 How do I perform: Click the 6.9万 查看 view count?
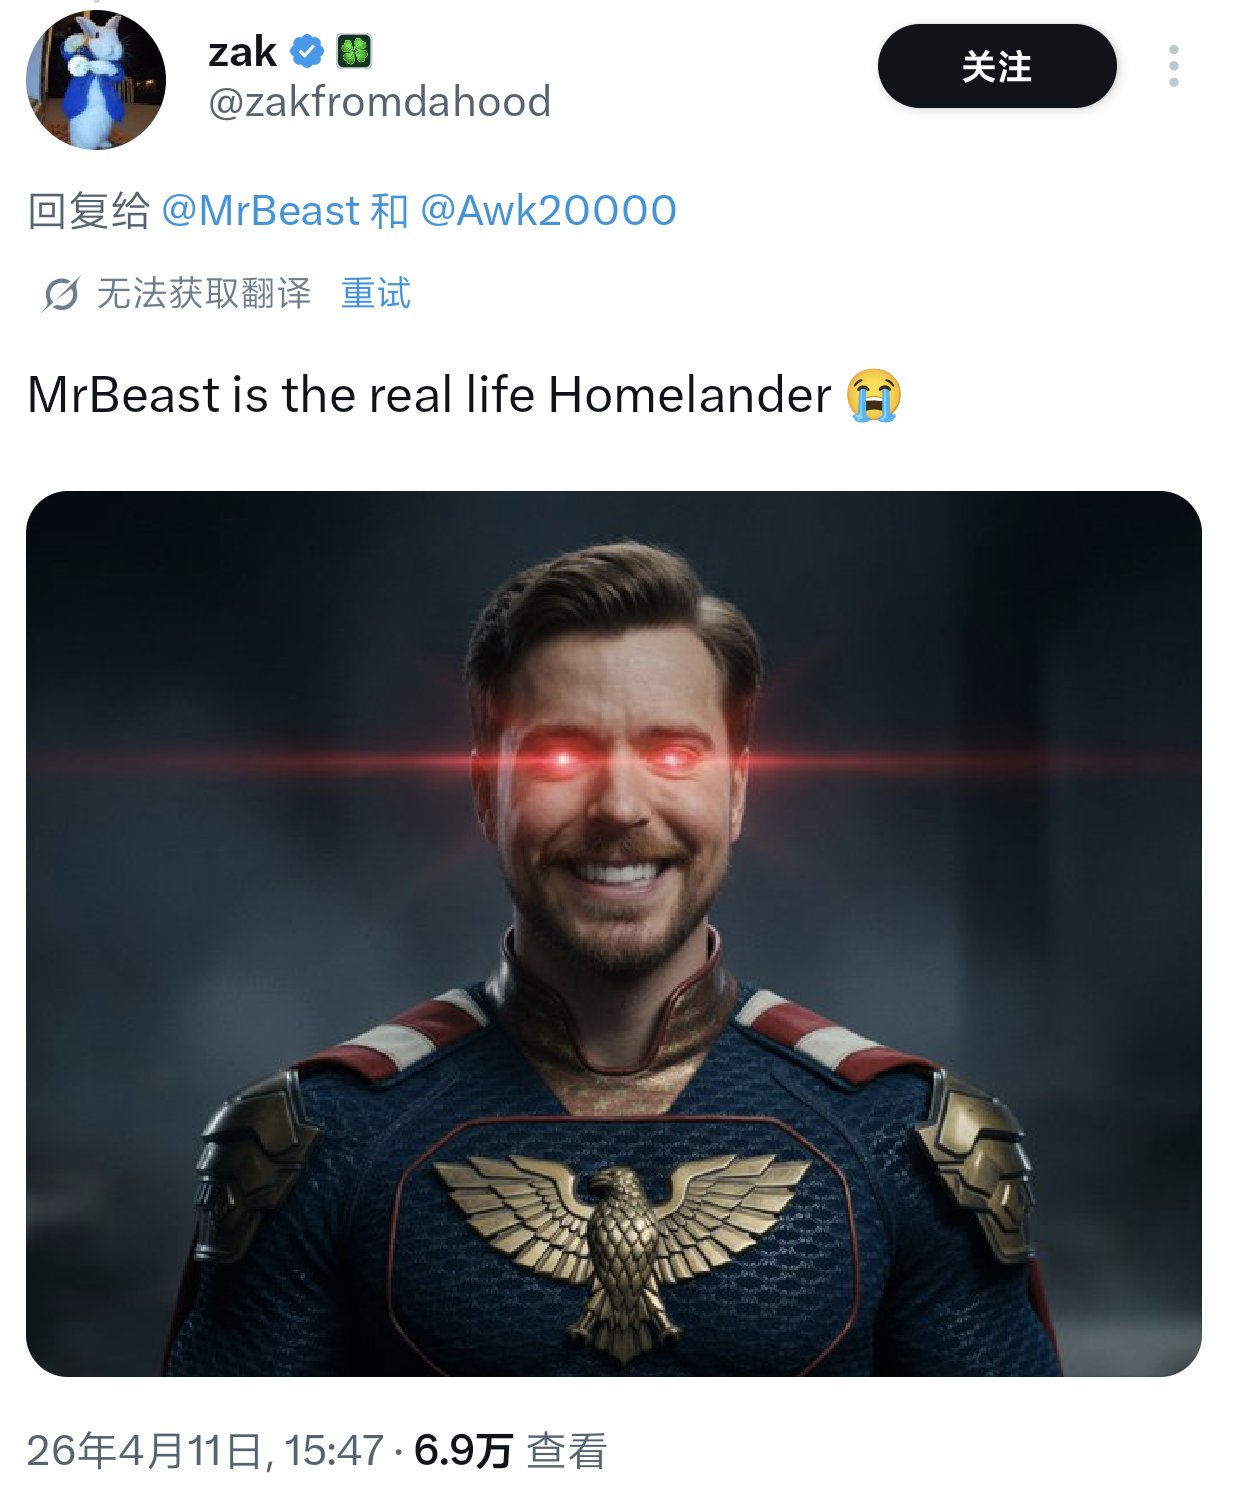(x=510, y=1451)
